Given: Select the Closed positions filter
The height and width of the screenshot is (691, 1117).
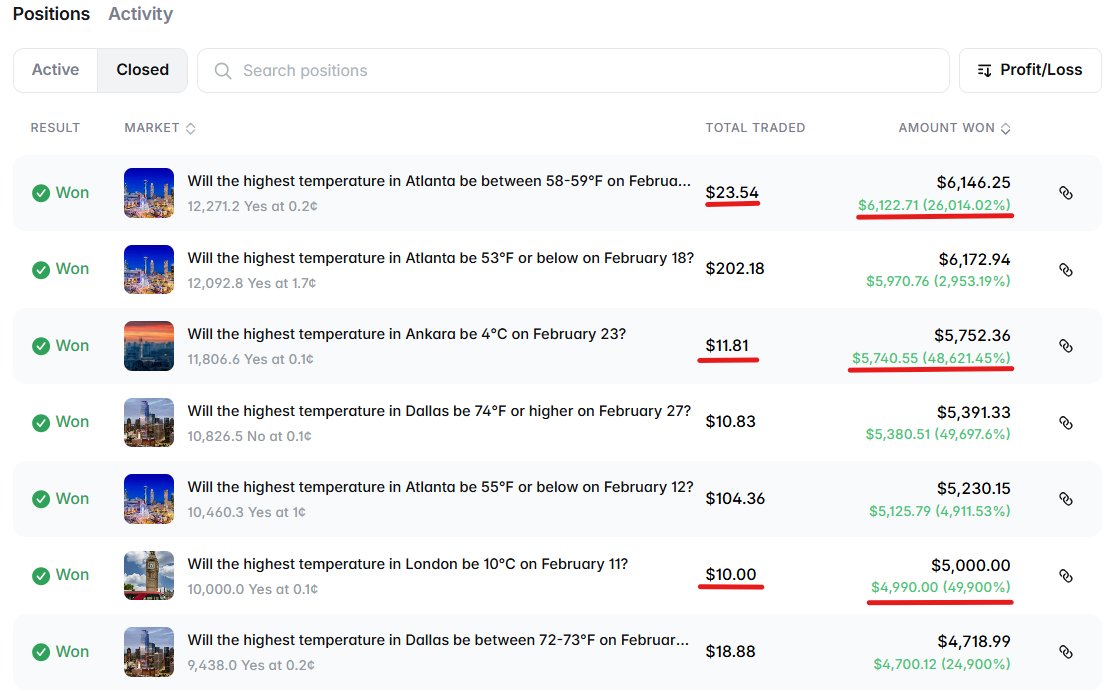Looking at the screenshot, I should [142, 70].
